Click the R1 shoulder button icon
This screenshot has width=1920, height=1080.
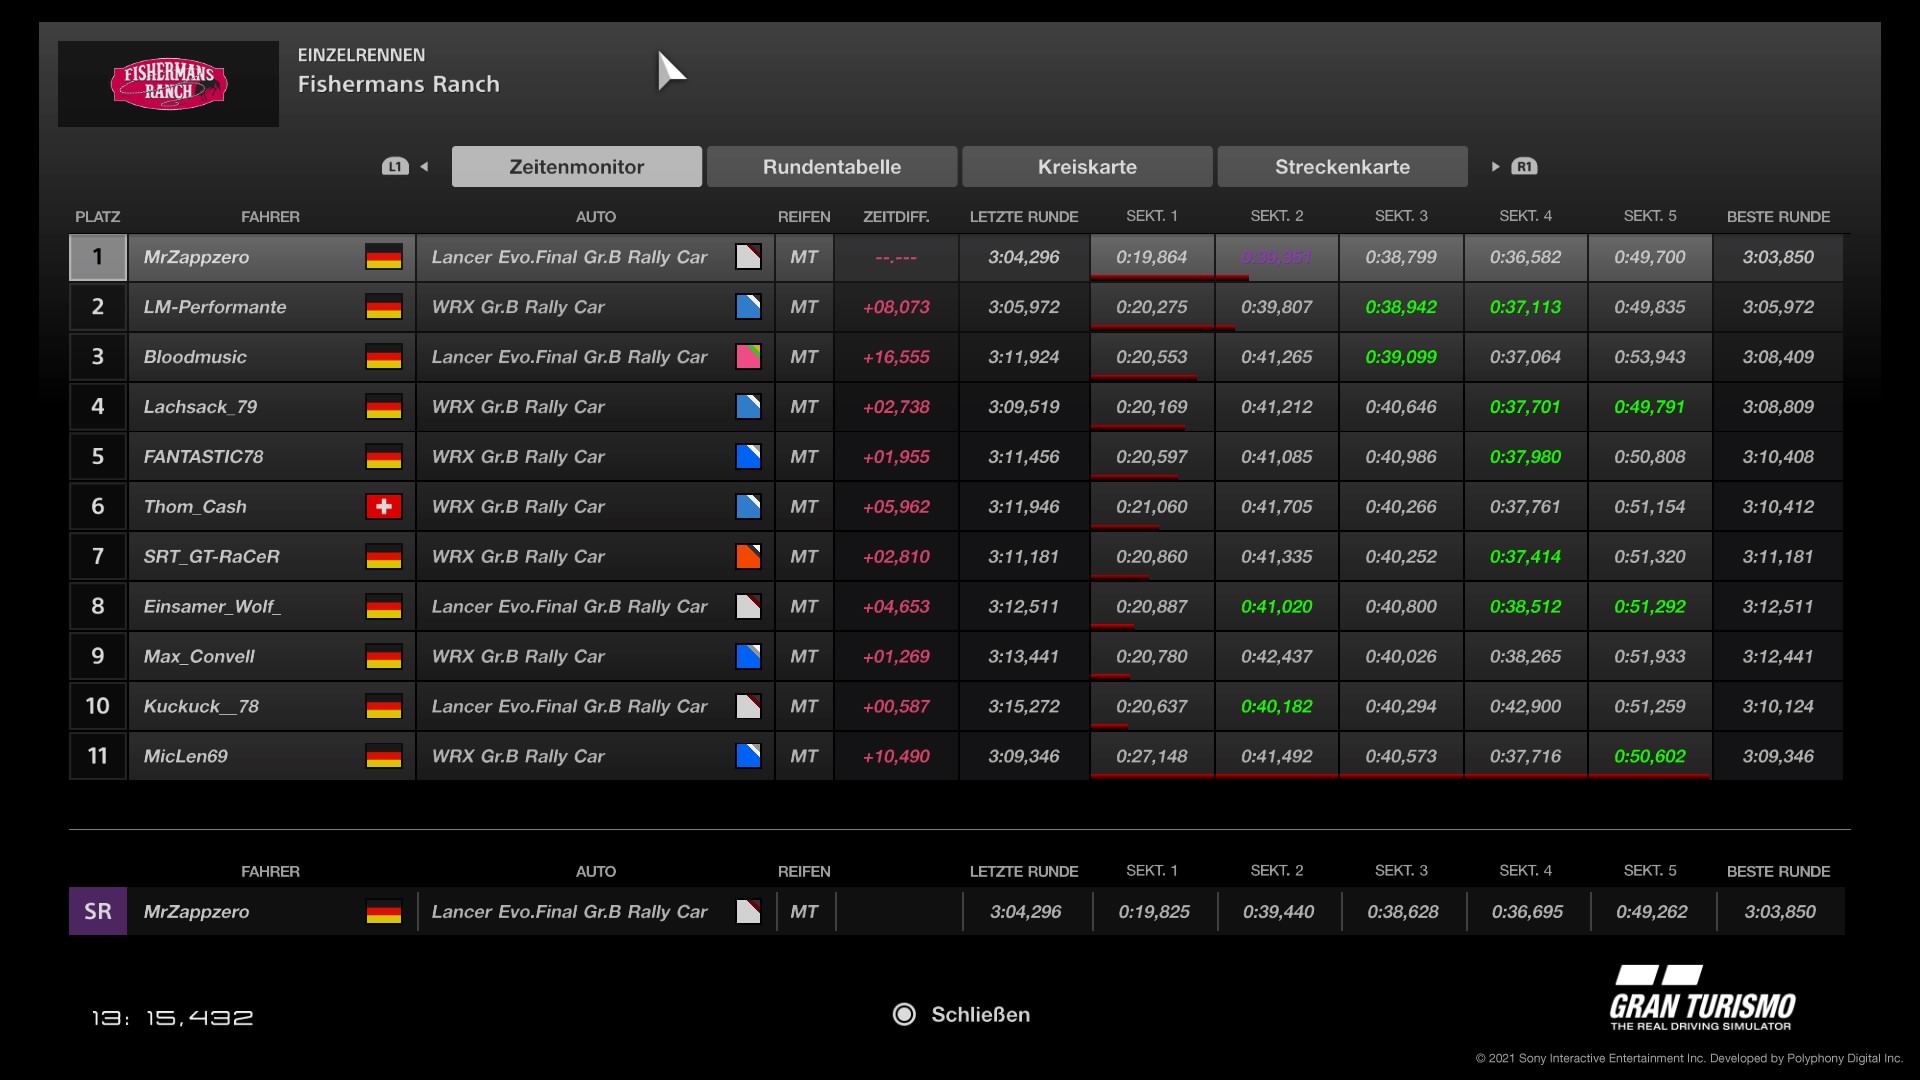[x=1524, y=167]
